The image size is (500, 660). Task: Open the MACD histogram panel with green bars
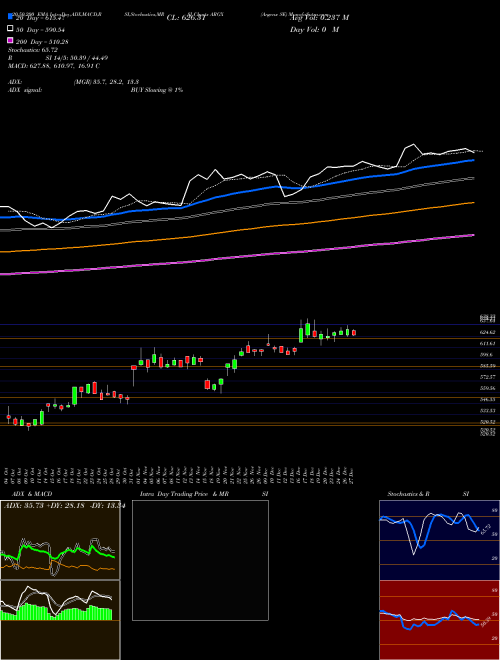coord(60,620)
